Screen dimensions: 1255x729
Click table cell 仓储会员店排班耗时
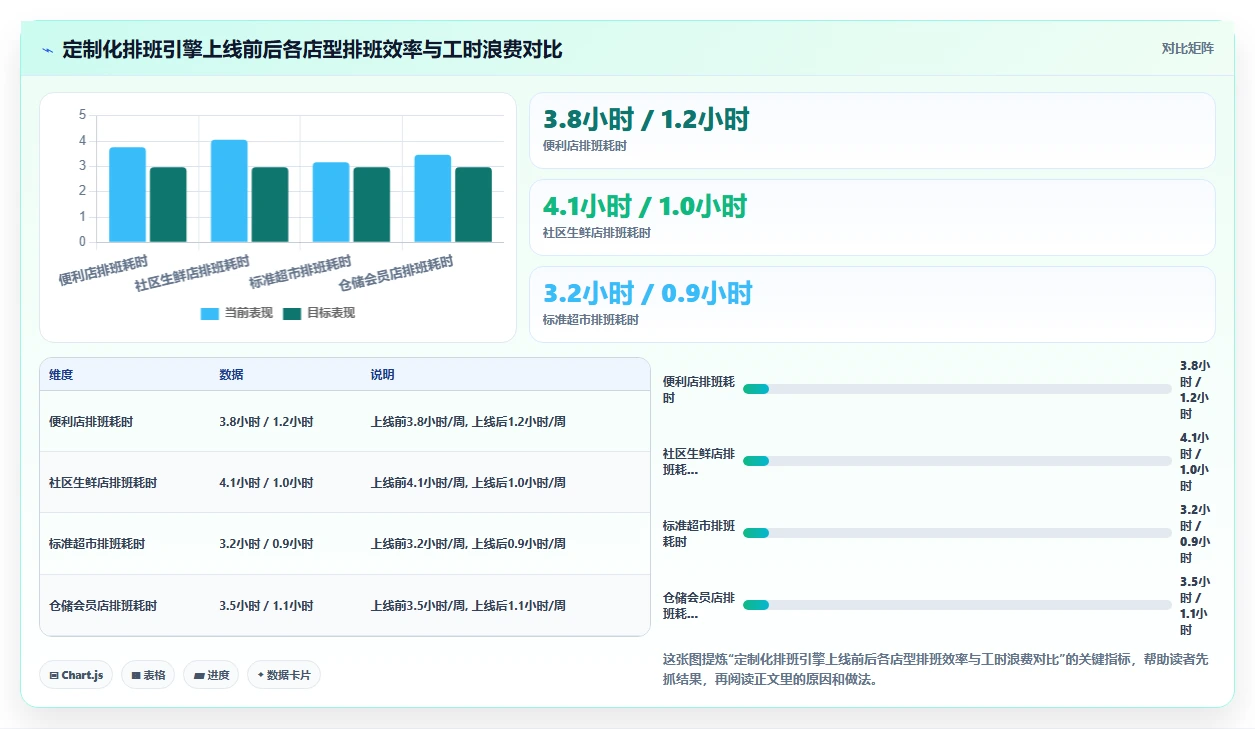coord(103,606)
